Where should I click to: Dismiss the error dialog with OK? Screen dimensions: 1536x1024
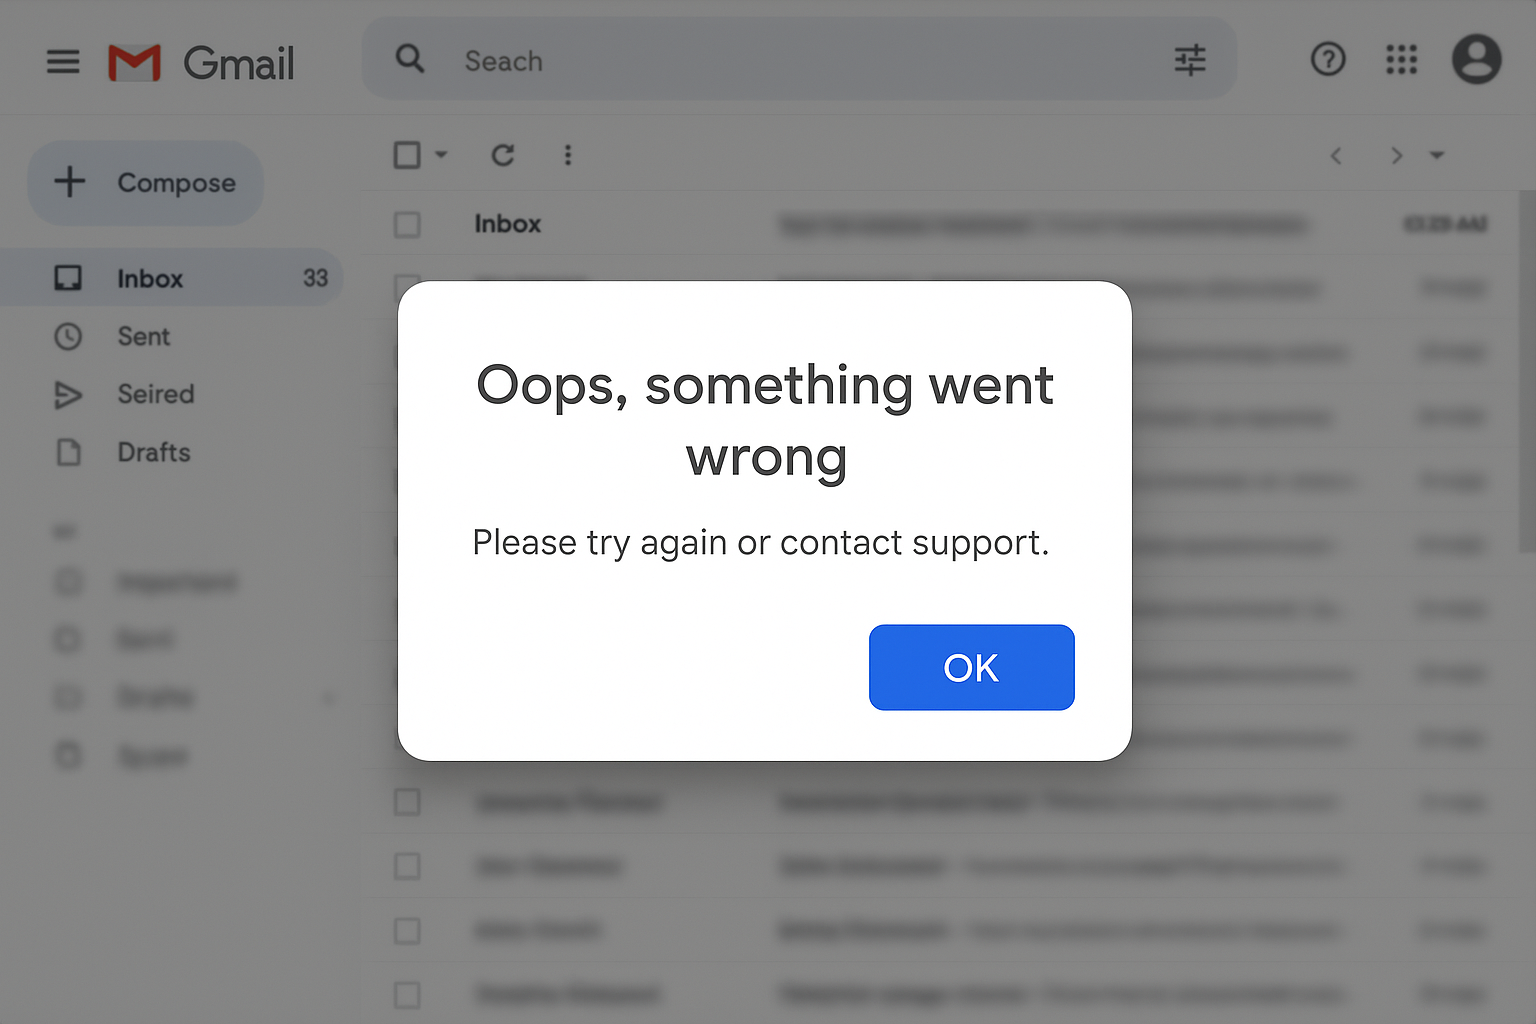tap(971, 667)
